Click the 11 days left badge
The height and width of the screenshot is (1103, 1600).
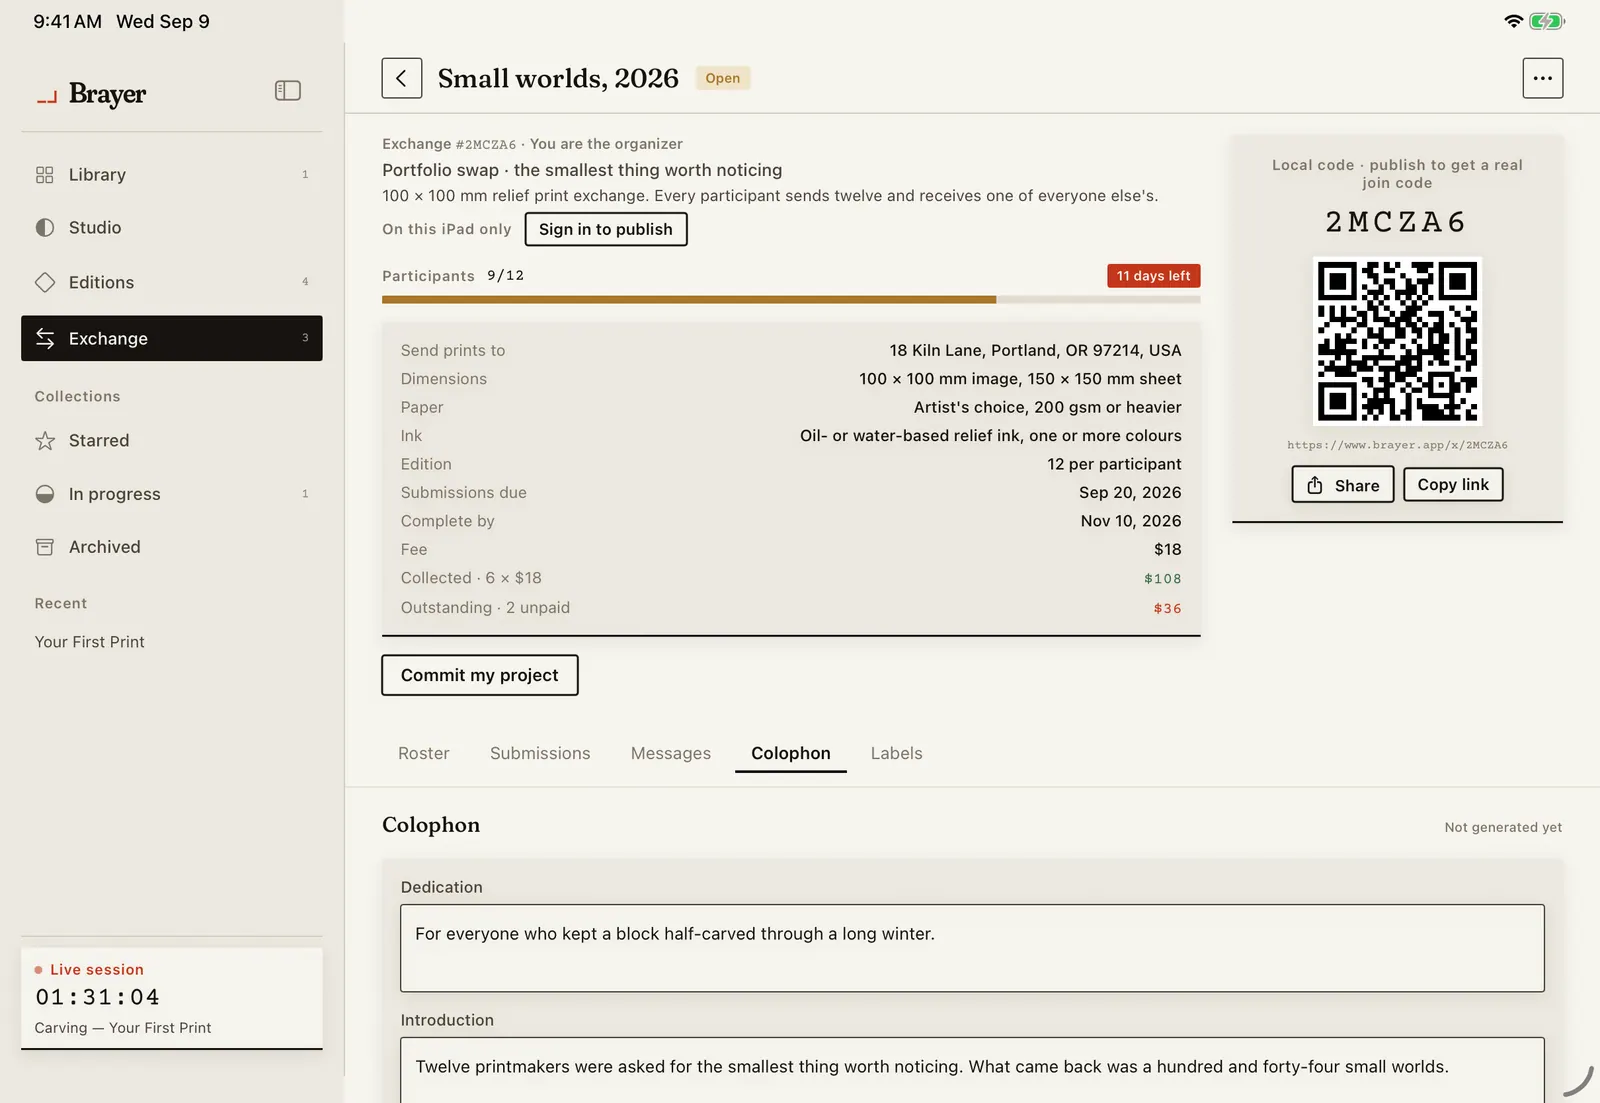point(1154,276)
